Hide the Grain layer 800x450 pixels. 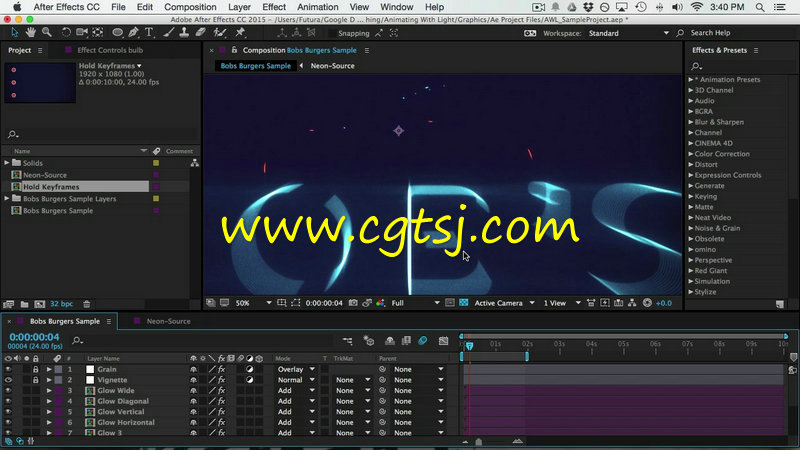click(x=8, y=369)
